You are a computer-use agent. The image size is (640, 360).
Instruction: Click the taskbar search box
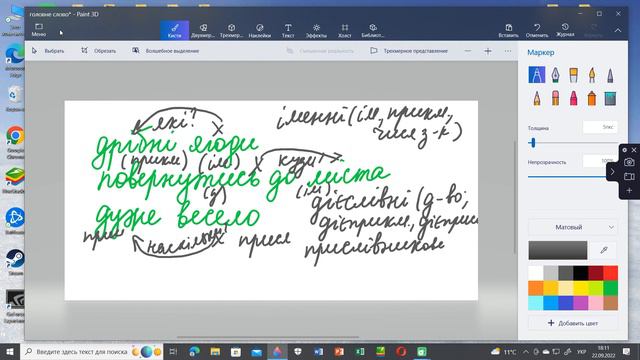pyautogui.click(x=91, y=351)
